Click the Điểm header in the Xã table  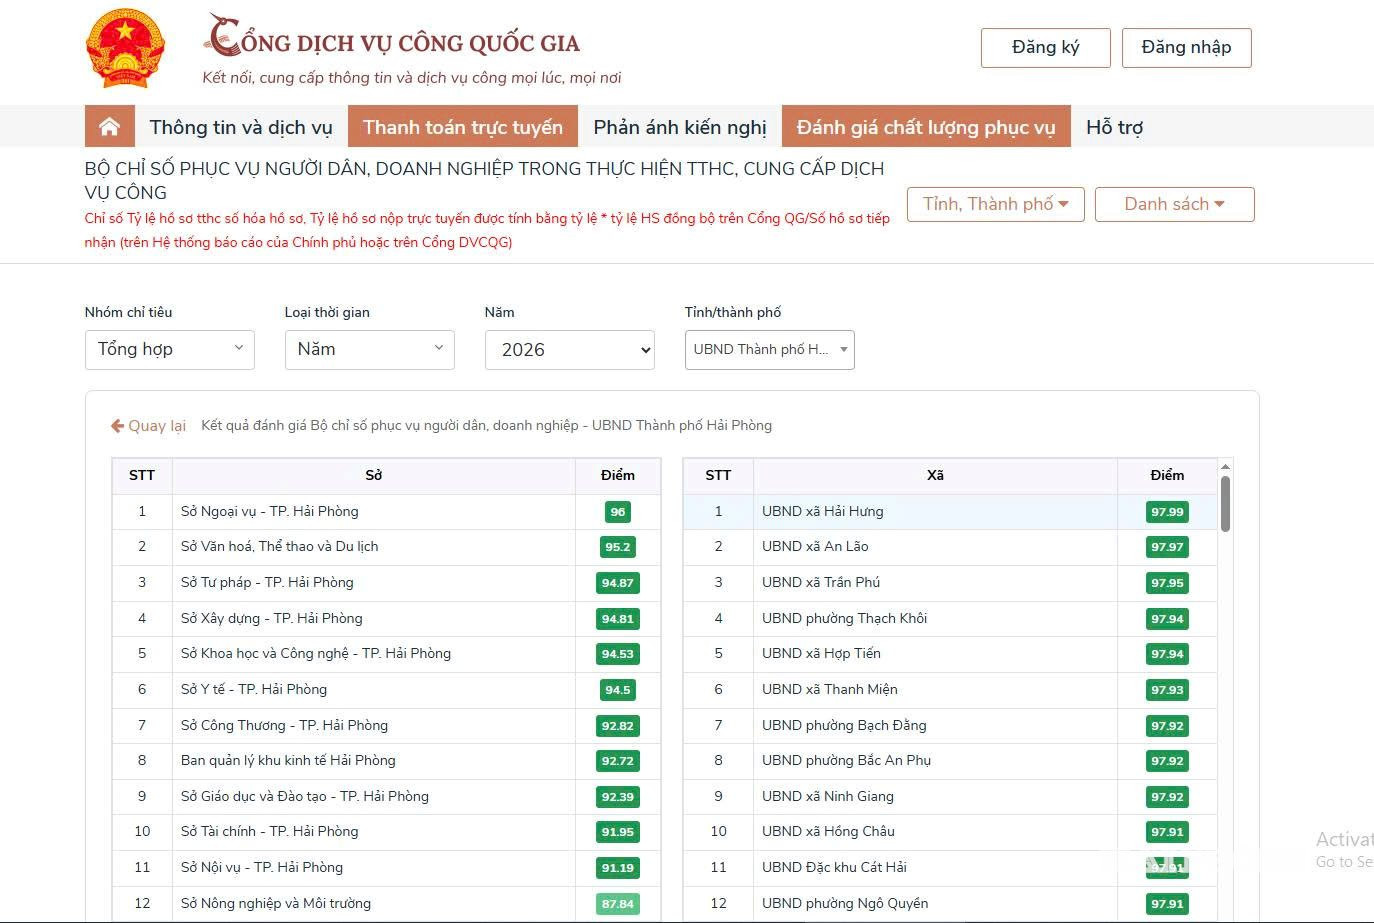click(1167, 476)
